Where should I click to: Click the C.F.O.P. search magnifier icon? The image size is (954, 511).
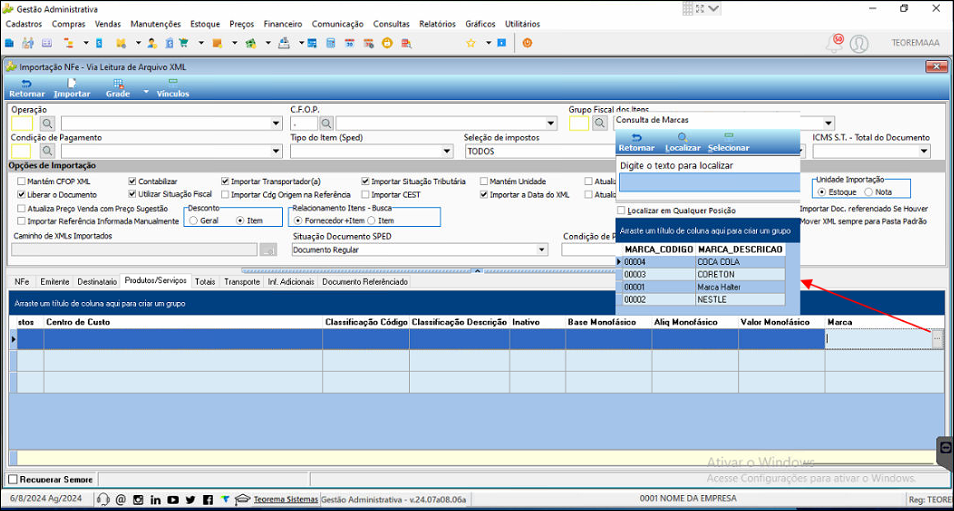click(326, 123)
